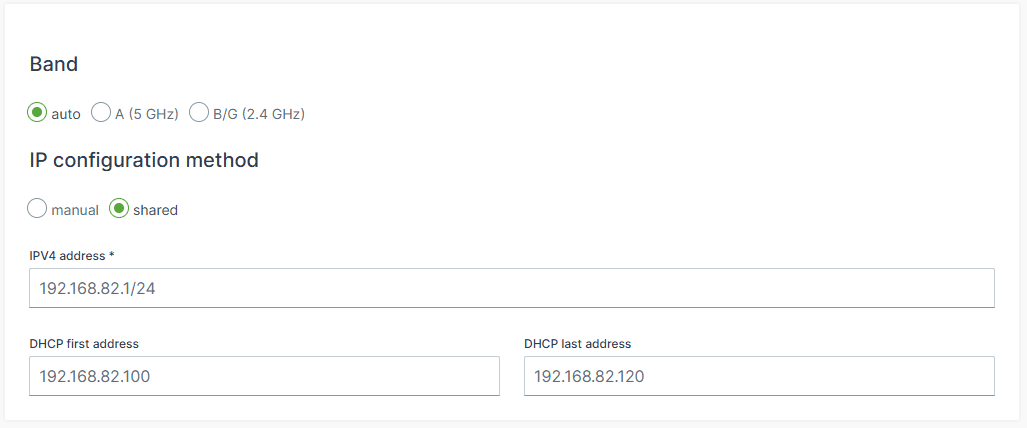Viewport: 1027px width, 428px height.
Task: Choose the A (5 GHz) band option
Action: coord(101,113)
